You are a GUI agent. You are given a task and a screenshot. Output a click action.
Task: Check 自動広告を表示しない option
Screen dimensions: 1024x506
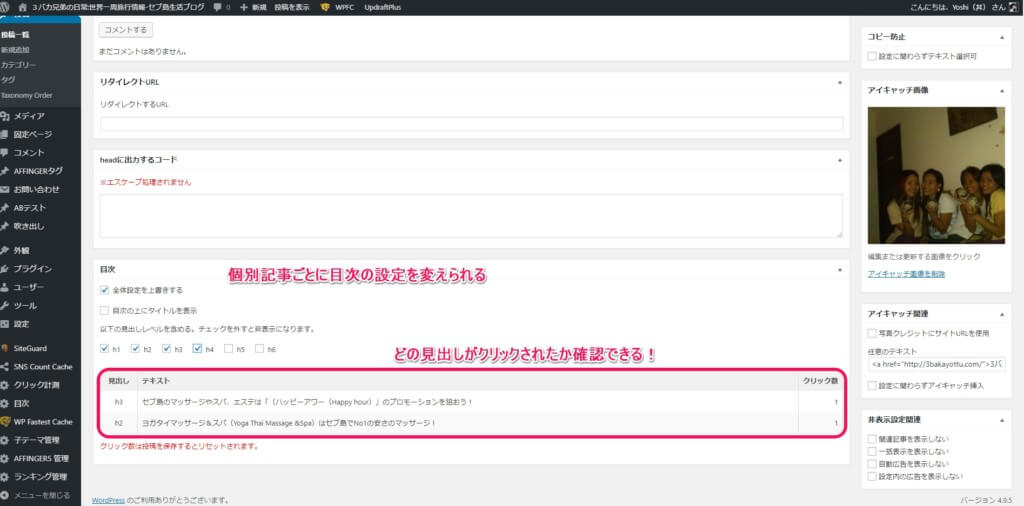point(872,464)
